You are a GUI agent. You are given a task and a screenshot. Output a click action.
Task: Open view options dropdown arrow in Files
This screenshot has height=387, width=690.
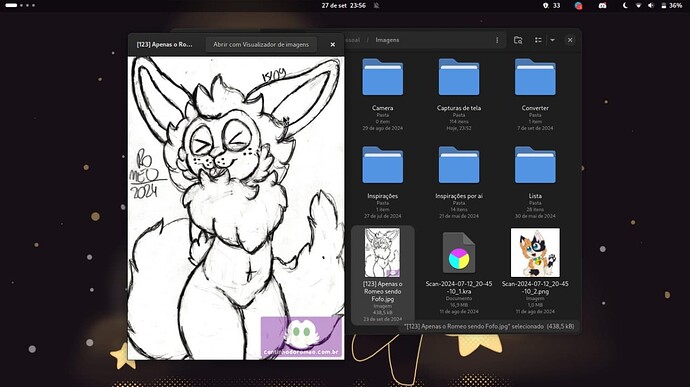(x=552, y=40)
